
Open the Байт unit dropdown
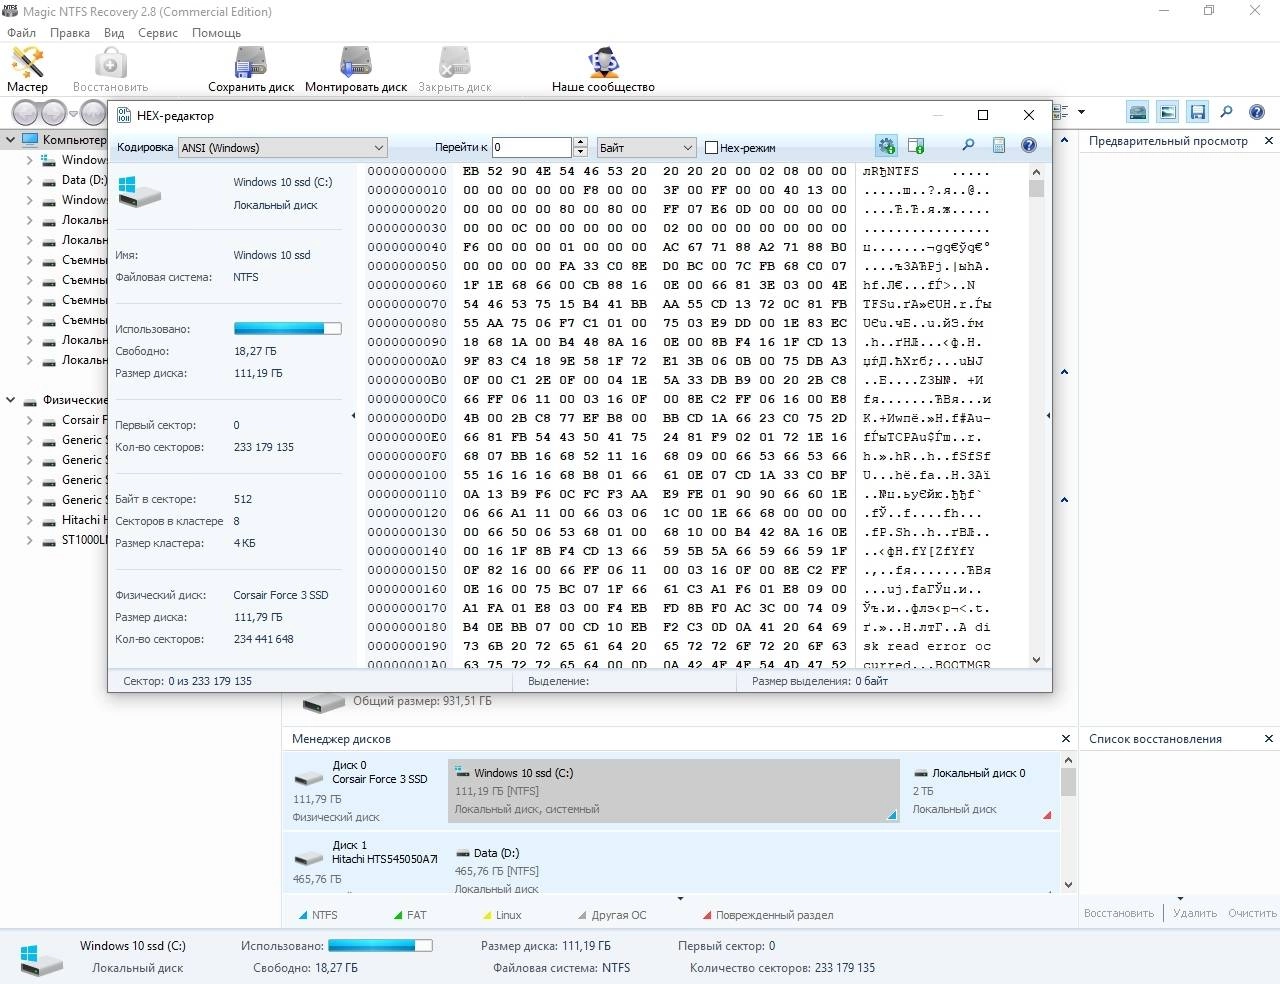point(646,147)
